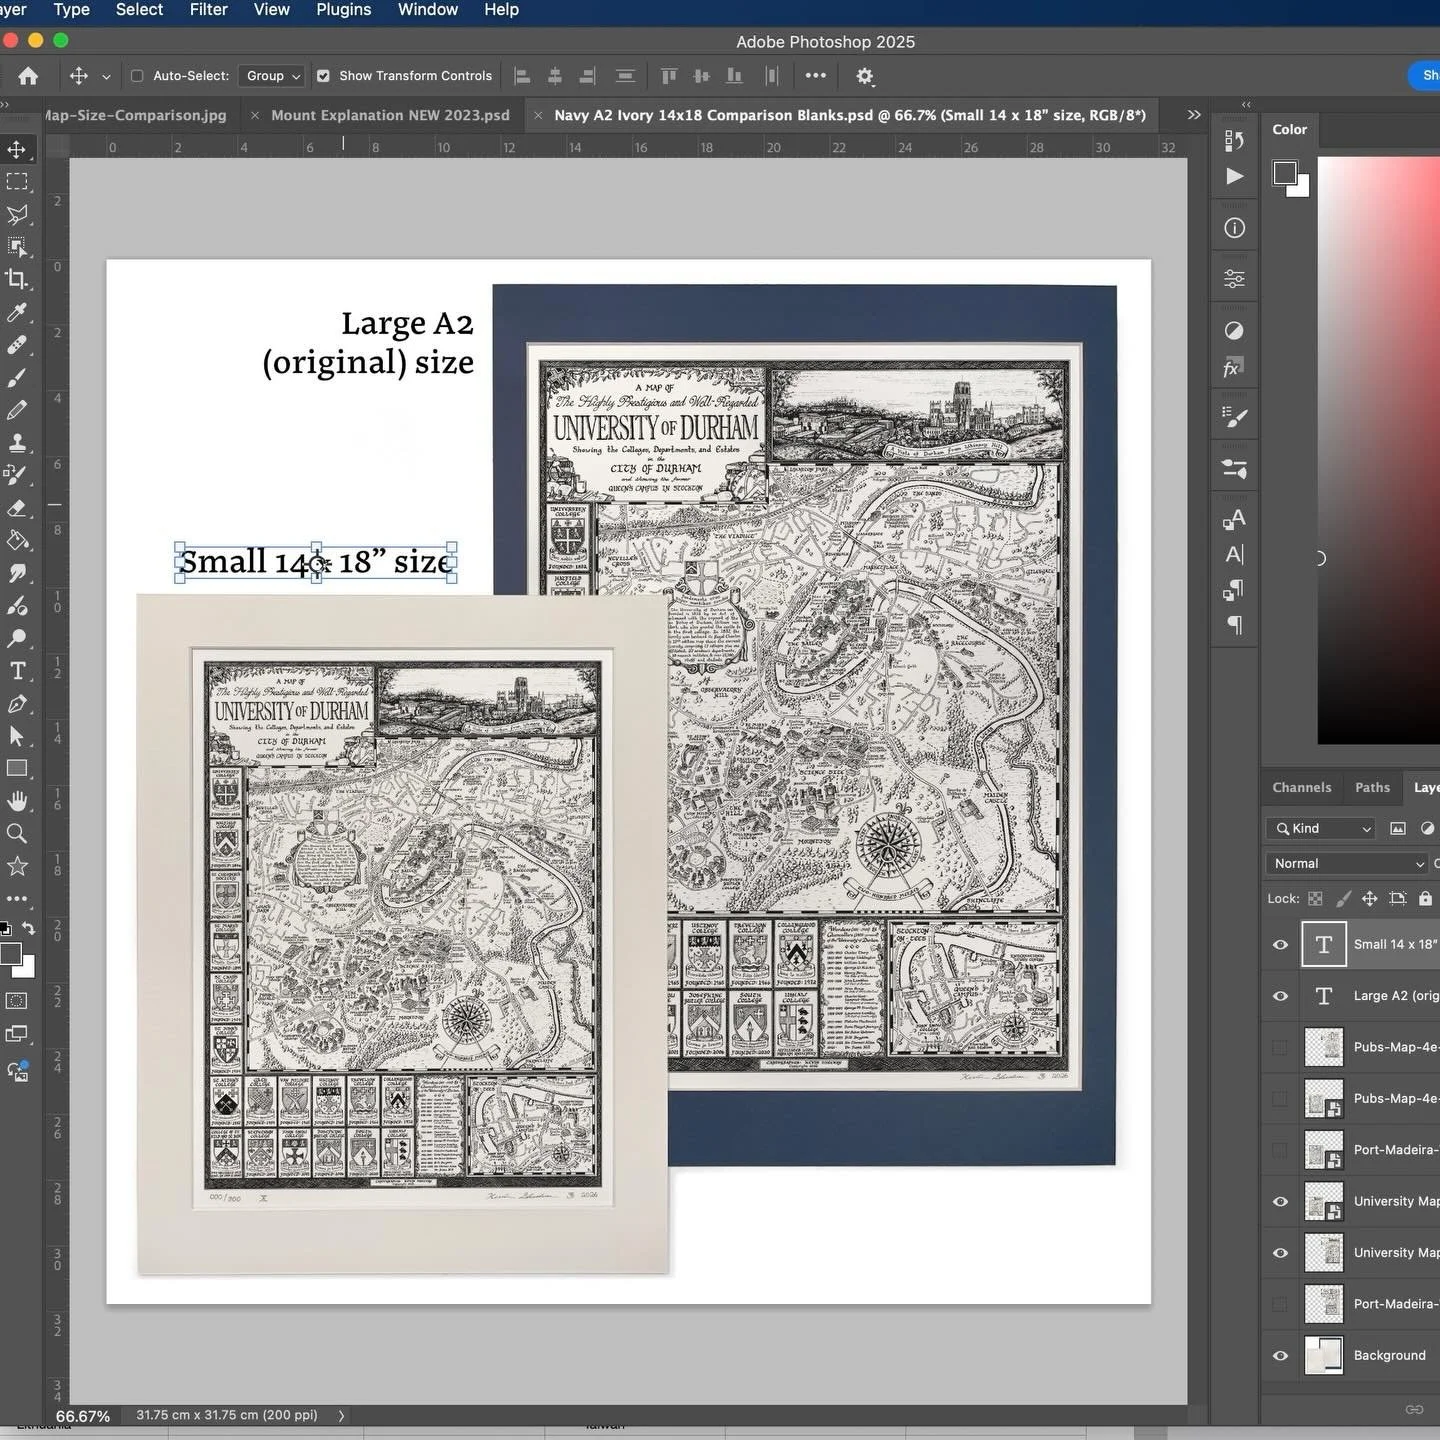The height and width of the screenshot is (1440, 1440).
Task: Pick a color in the Color panel field
Action: (1378, 450)
